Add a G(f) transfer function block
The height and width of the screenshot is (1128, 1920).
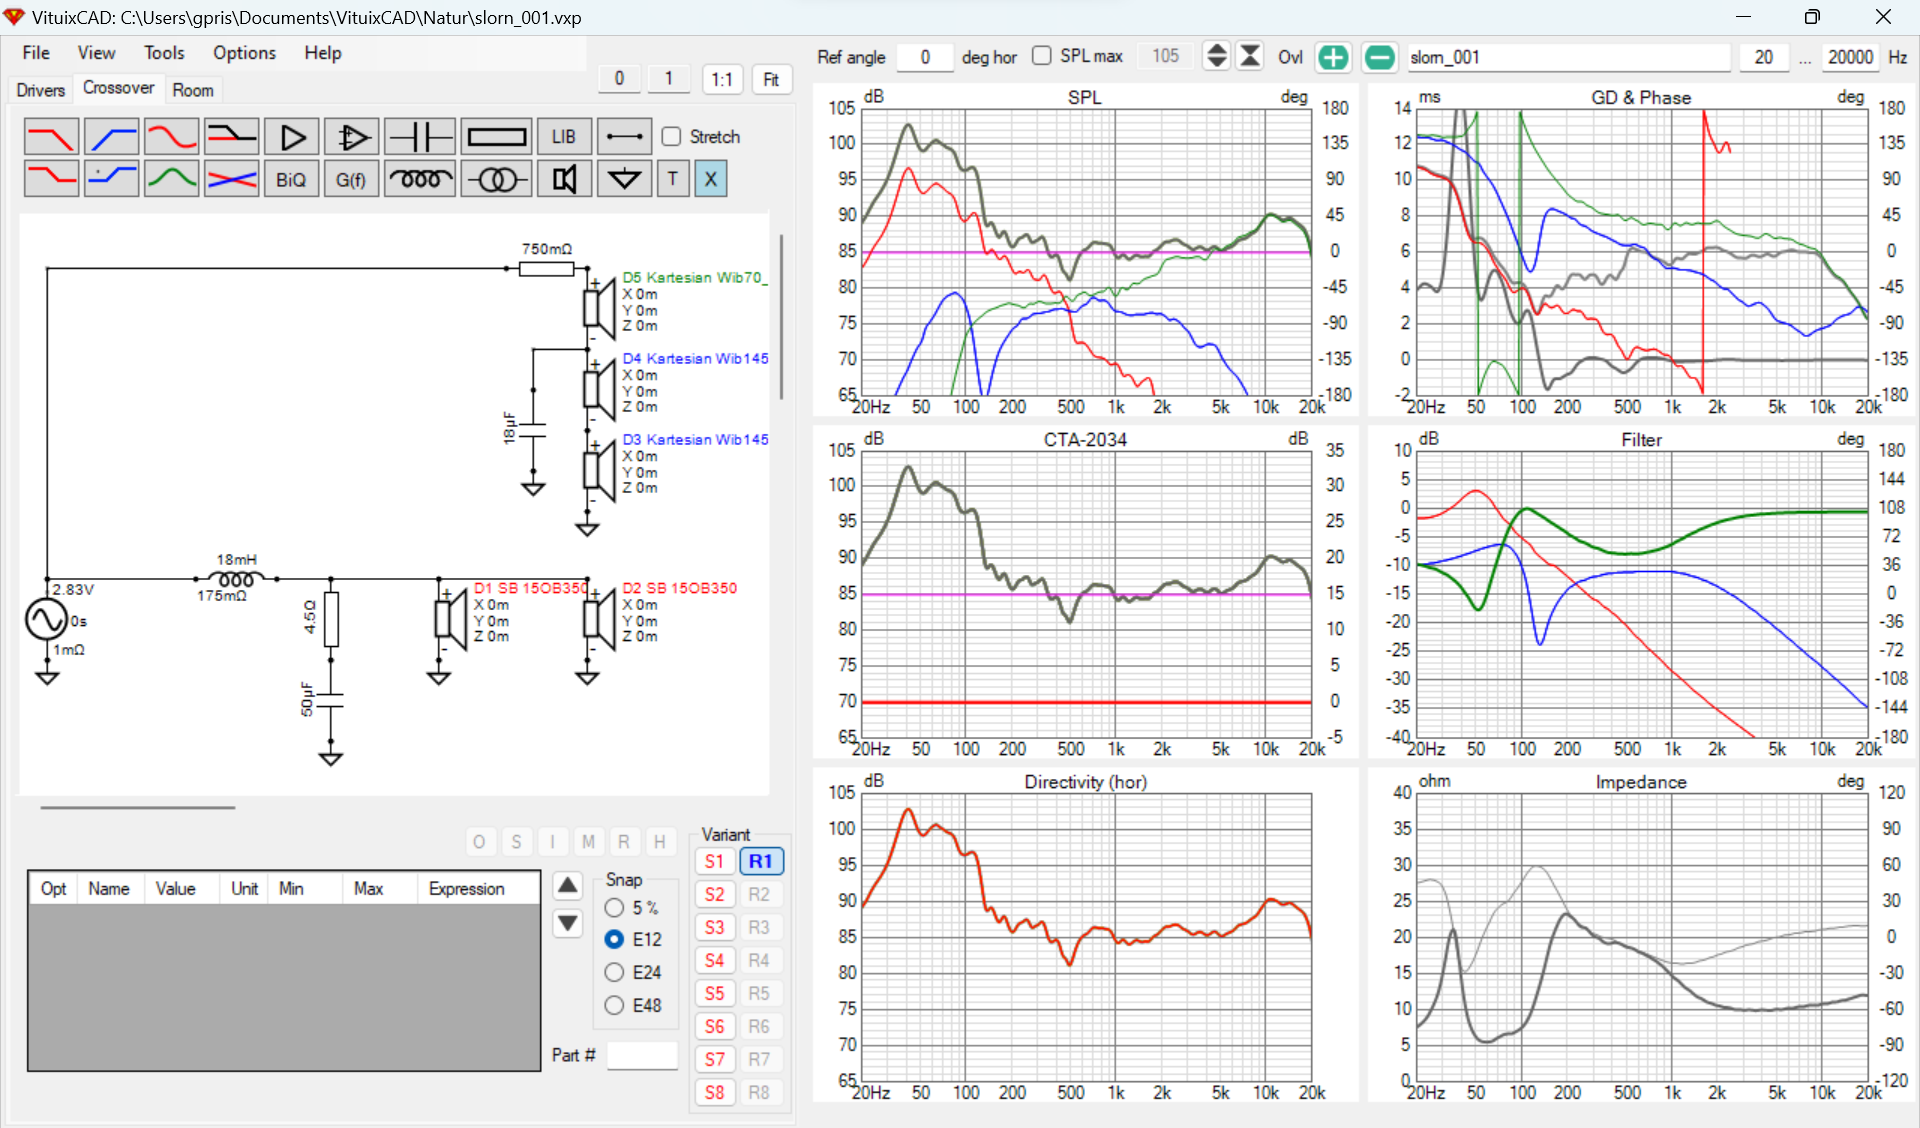tap(352, 179)
